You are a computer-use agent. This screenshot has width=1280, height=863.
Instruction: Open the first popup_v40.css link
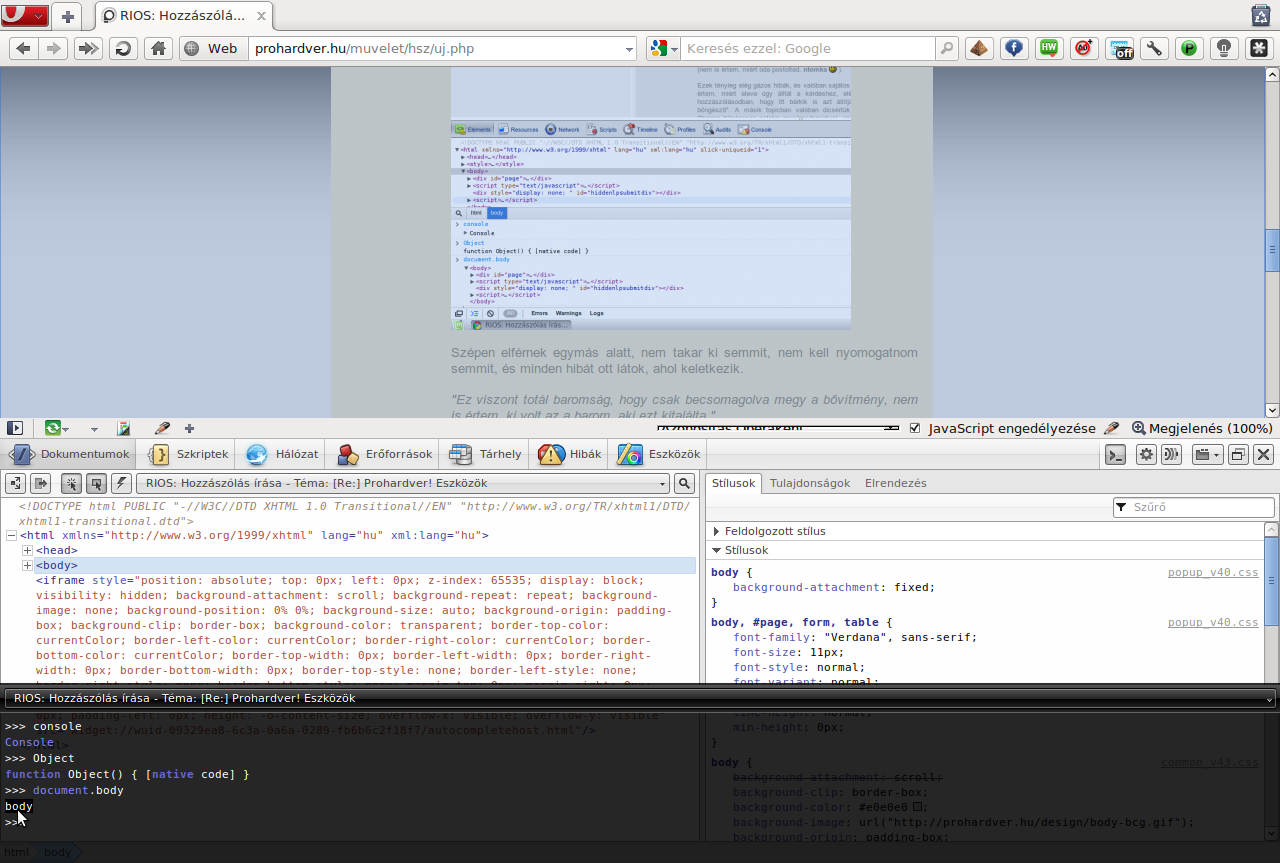pos(1213,572)
